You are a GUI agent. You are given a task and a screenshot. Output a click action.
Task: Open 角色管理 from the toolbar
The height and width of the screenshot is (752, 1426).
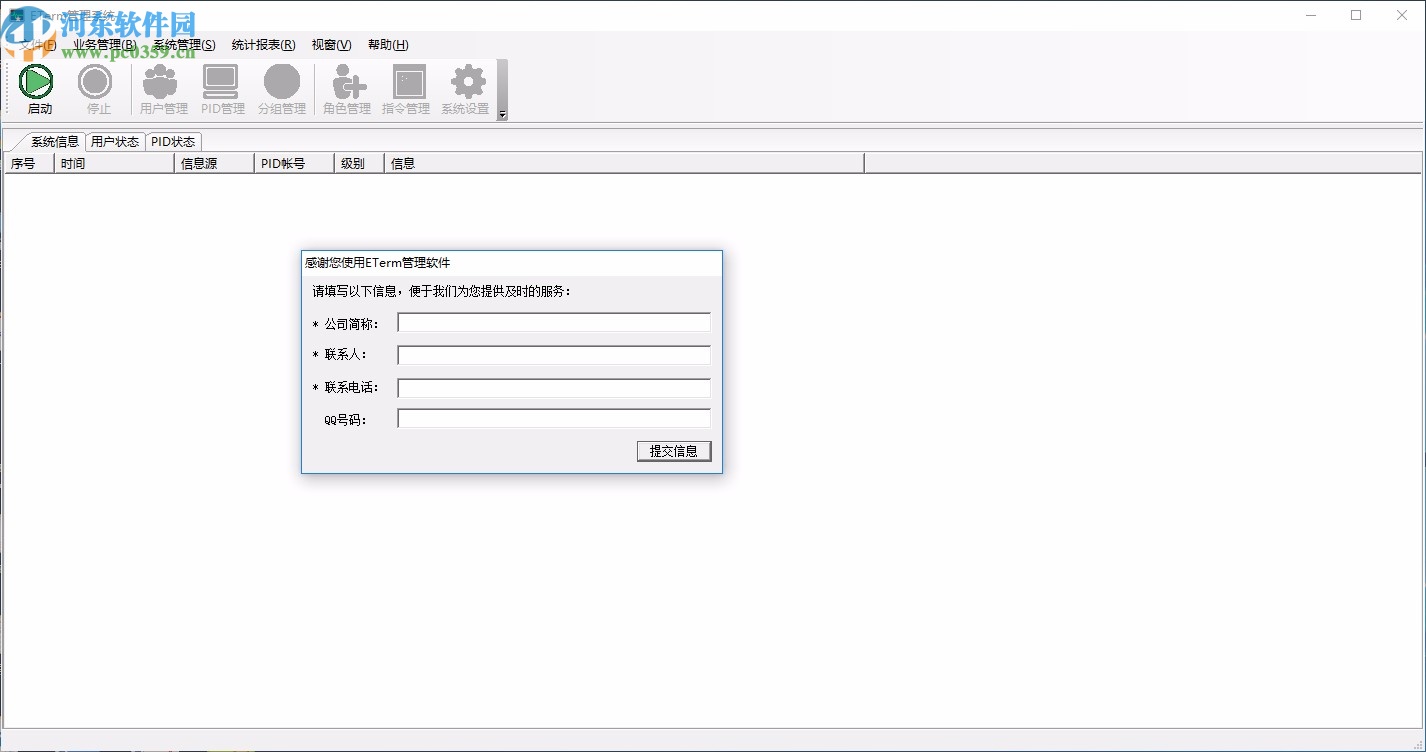tap(346, 89)
